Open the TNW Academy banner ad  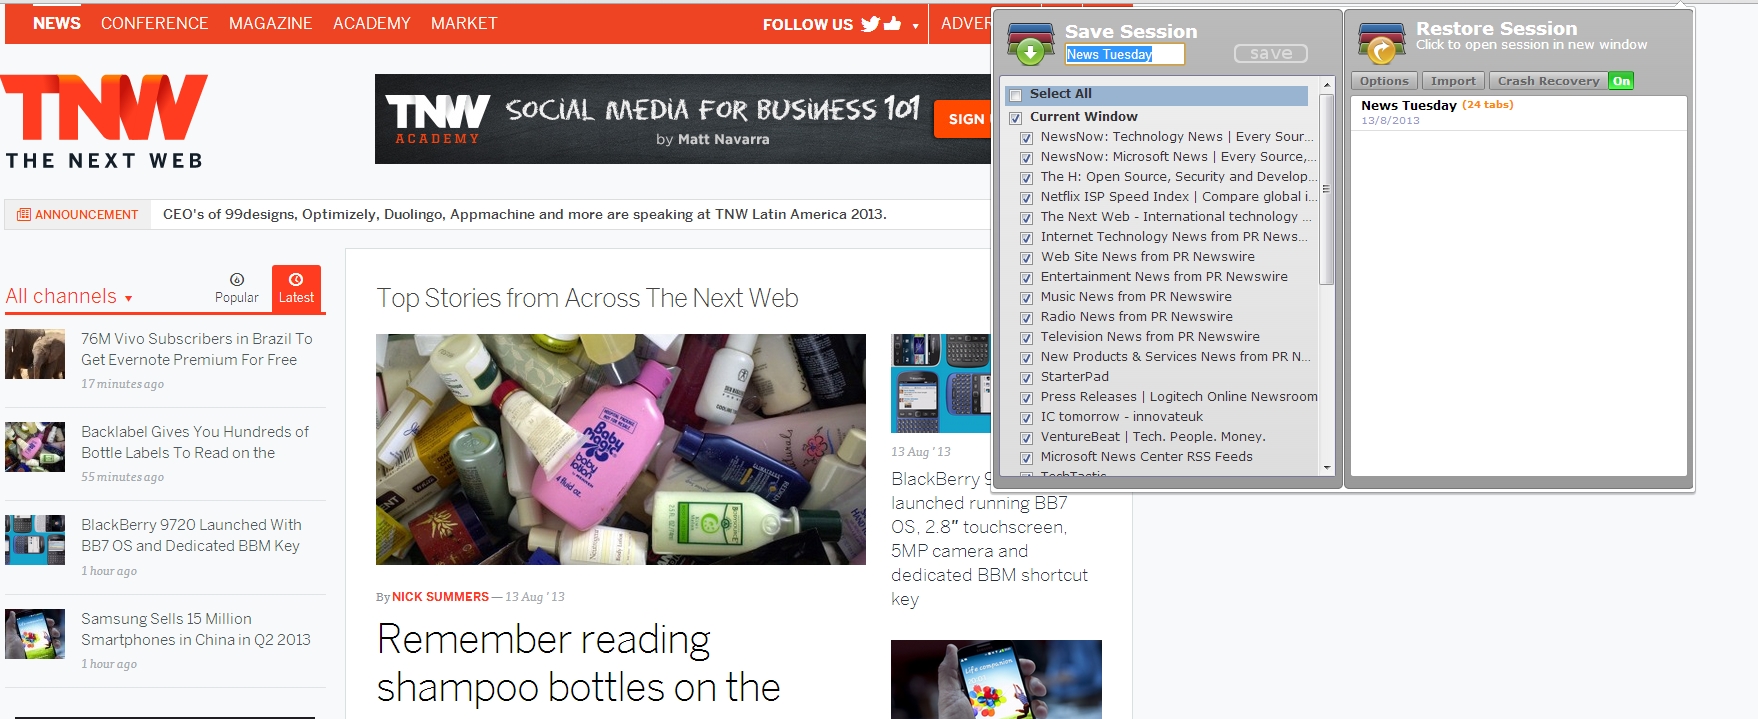(x=683, y=119)
